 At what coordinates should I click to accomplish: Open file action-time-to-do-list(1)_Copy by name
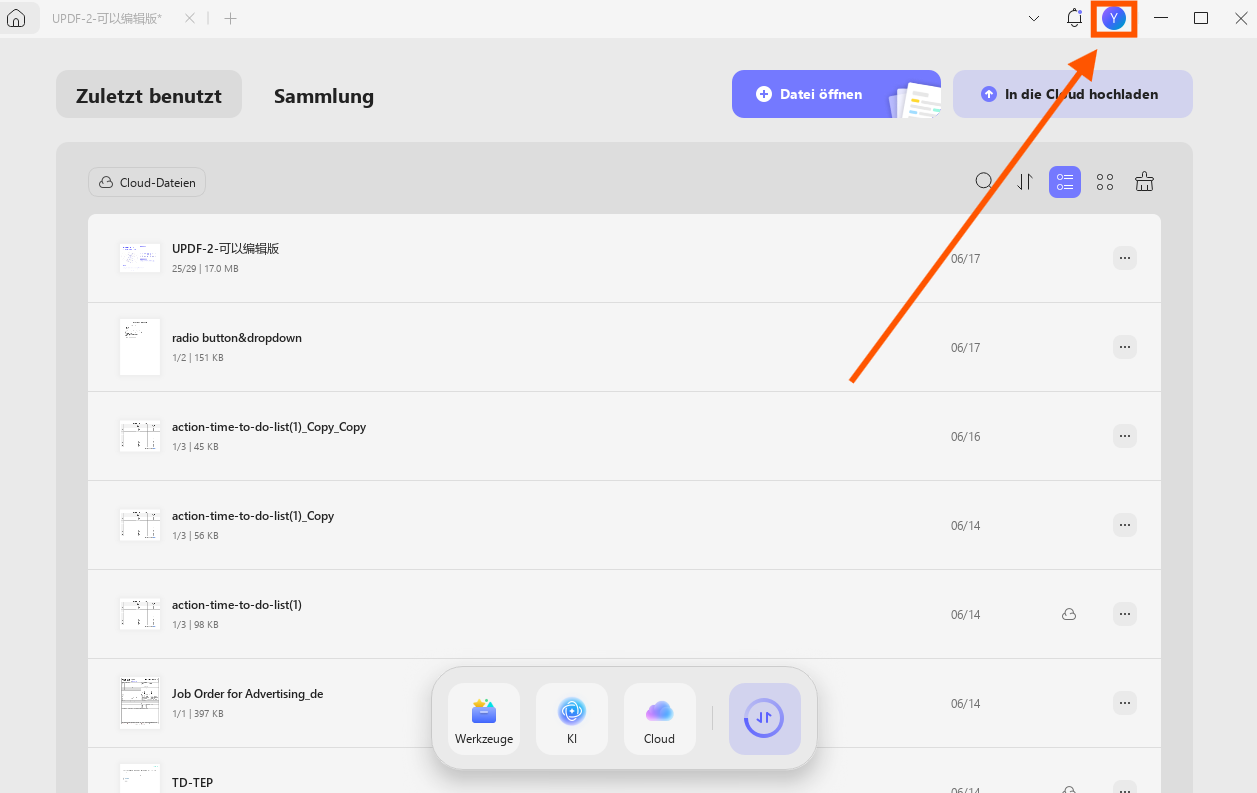coord(253,516)
